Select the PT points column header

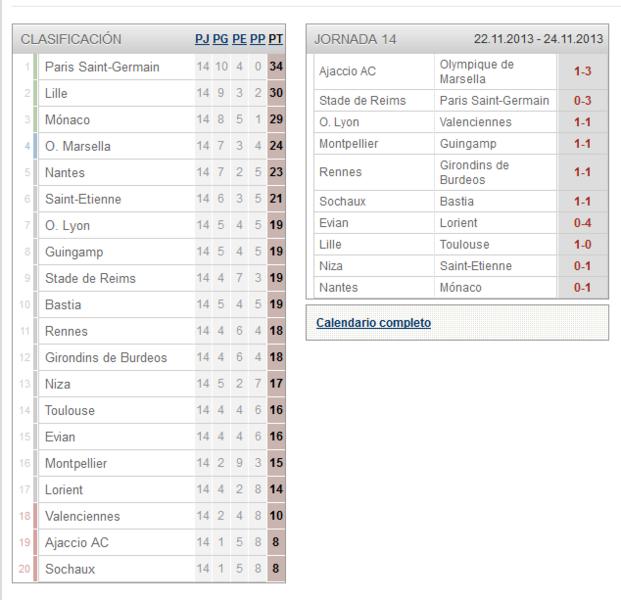pyautogui.click(x=276, y=39)
